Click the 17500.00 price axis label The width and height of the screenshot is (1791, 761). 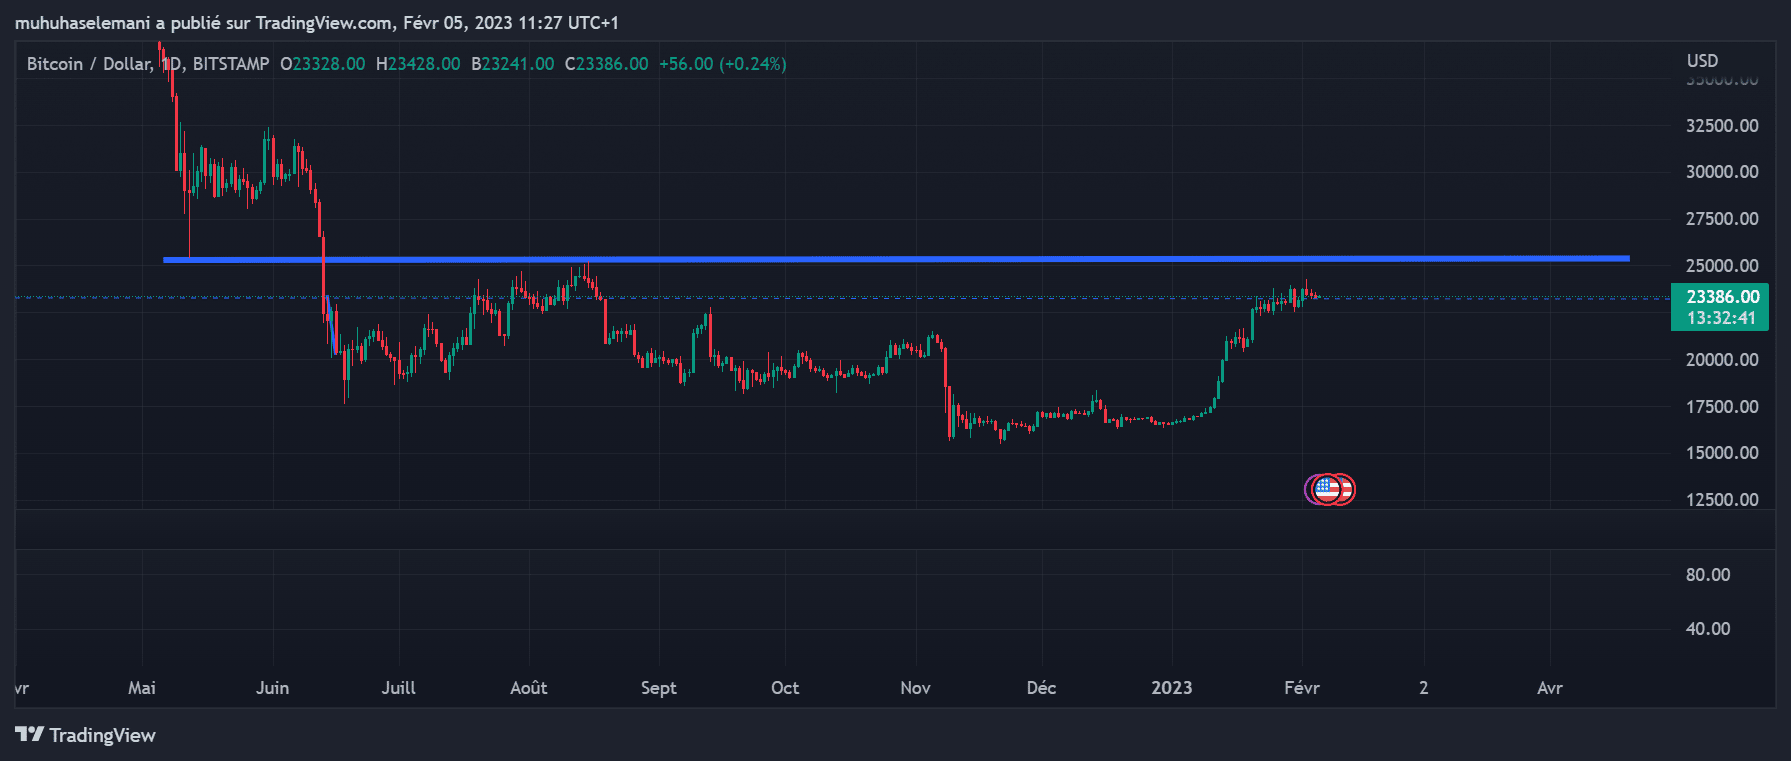1722,407
